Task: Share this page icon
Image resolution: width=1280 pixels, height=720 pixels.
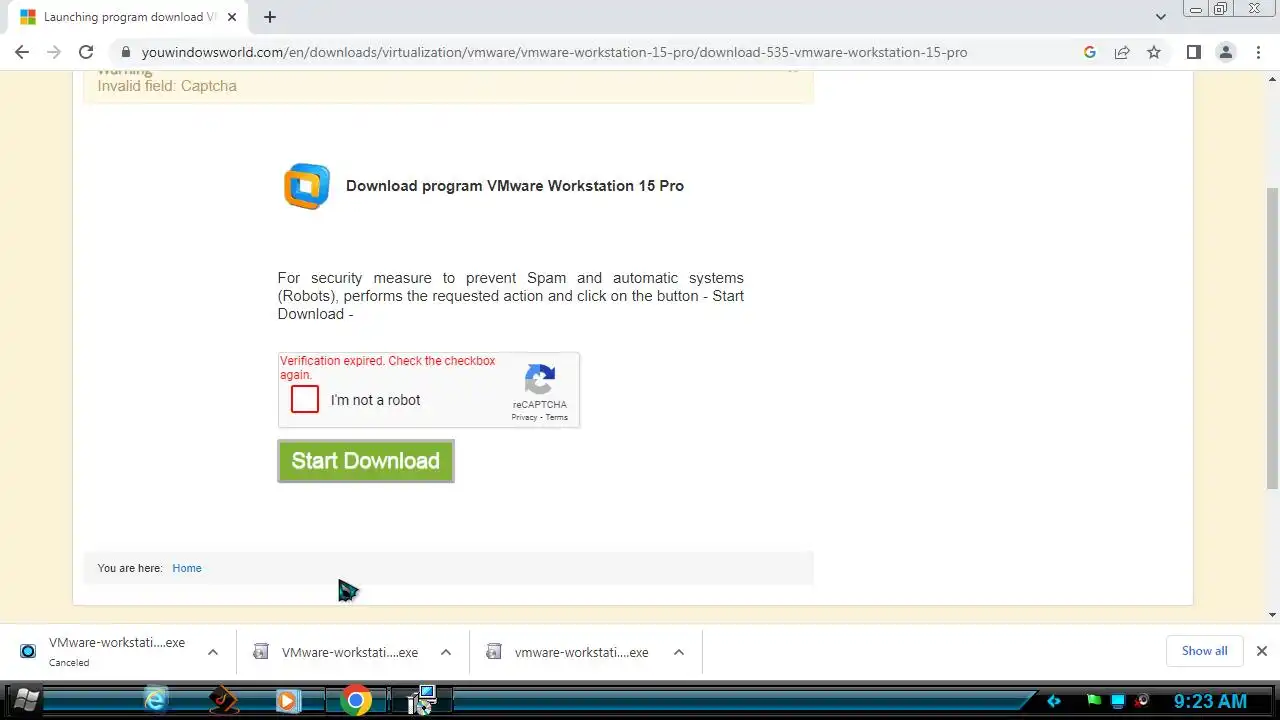Action: [1122, 52]
